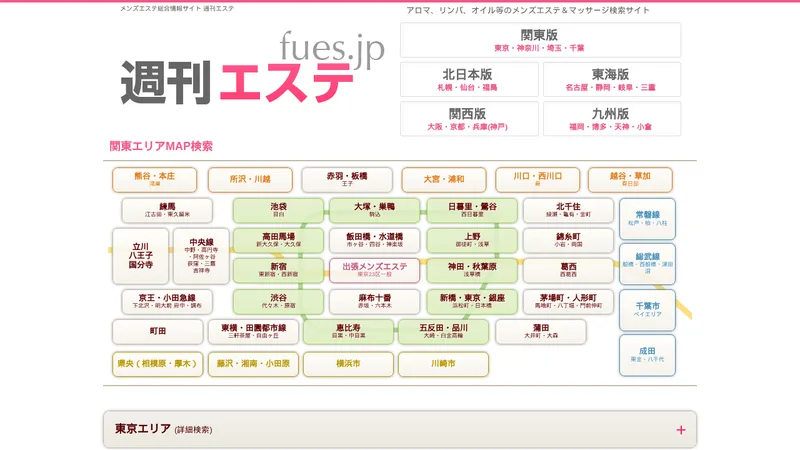Choose the 東横・田園都市線 area
Screen dimensions: 800x450
pyautogui.click(x=253, y=332)
